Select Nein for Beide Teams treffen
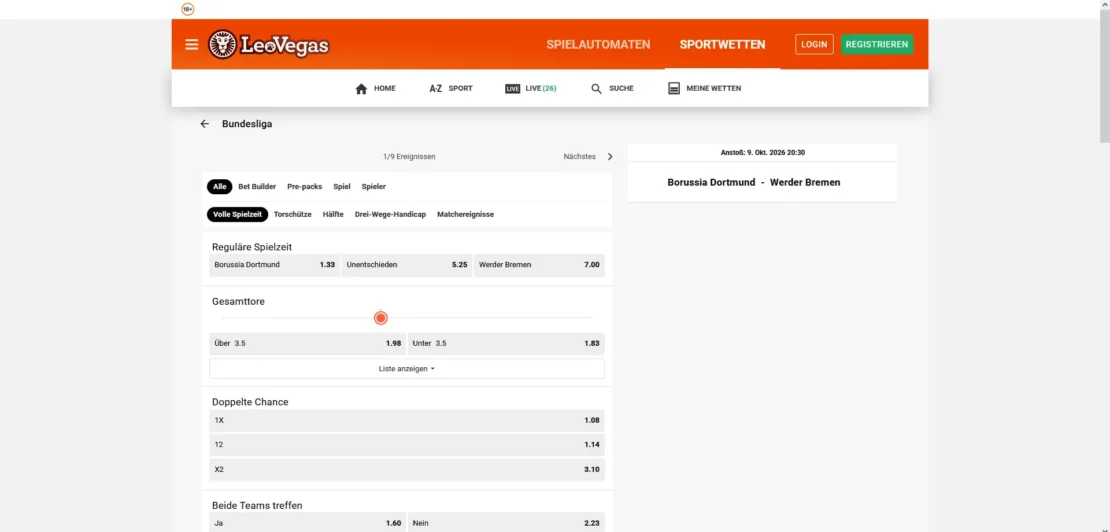The image size is (1110, 532). pos(506,523)
